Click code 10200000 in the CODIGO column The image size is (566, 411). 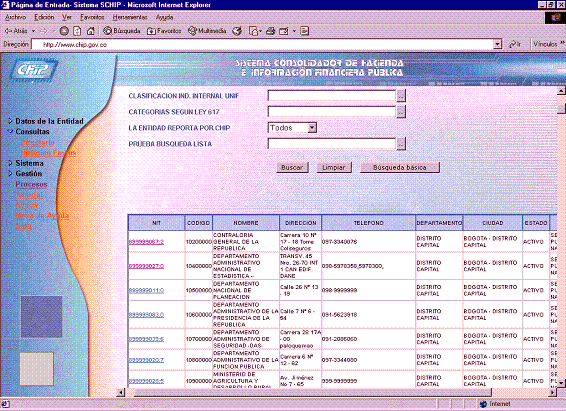(199, 242)
